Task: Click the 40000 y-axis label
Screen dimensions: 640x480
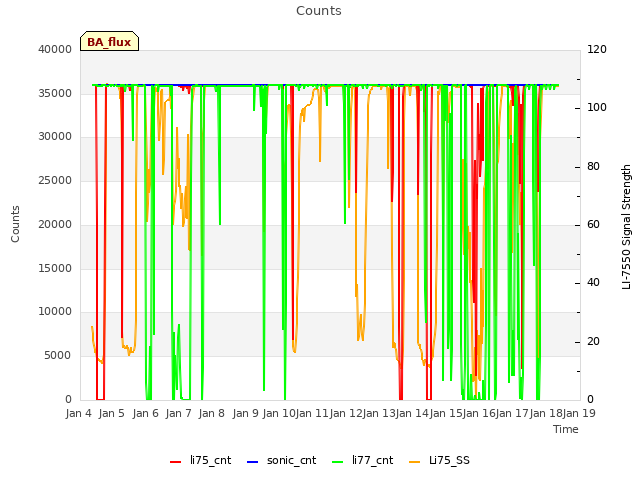Action: click(x=55, y=49)
